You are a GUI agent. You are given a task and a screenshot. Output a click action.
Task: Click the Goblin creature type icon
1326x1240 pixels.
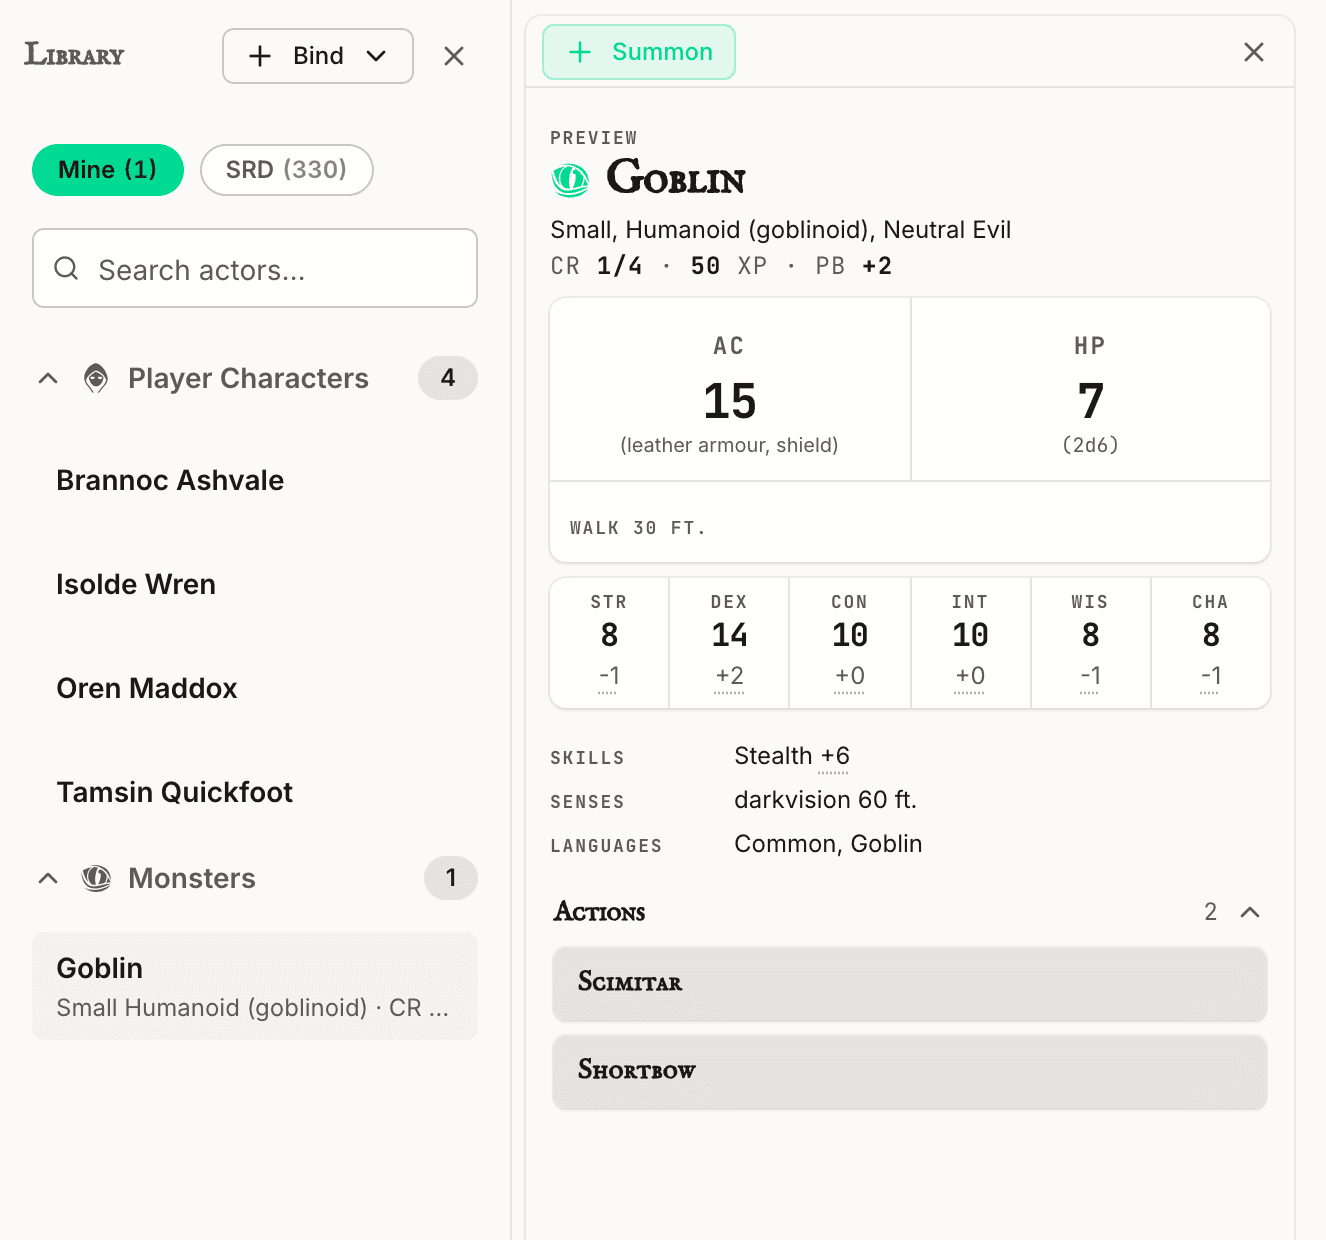pos(571,180)
